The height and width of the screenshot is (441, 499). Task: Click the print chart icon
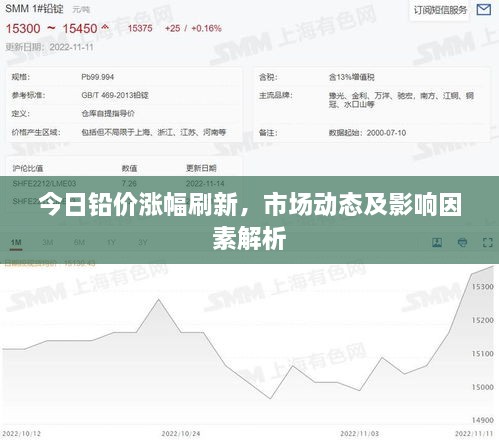[x=462, y=242]
